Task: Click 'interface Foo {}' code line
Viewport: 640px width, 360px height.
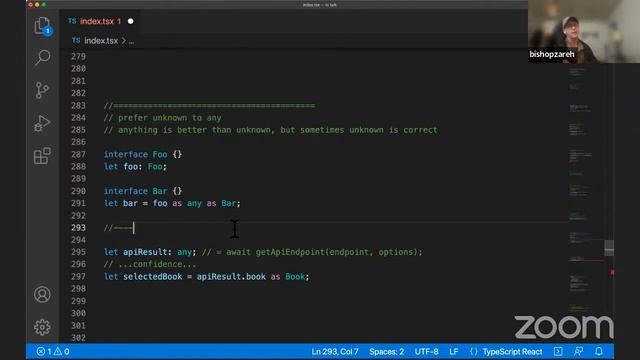Action: click(x=143, y=154)
